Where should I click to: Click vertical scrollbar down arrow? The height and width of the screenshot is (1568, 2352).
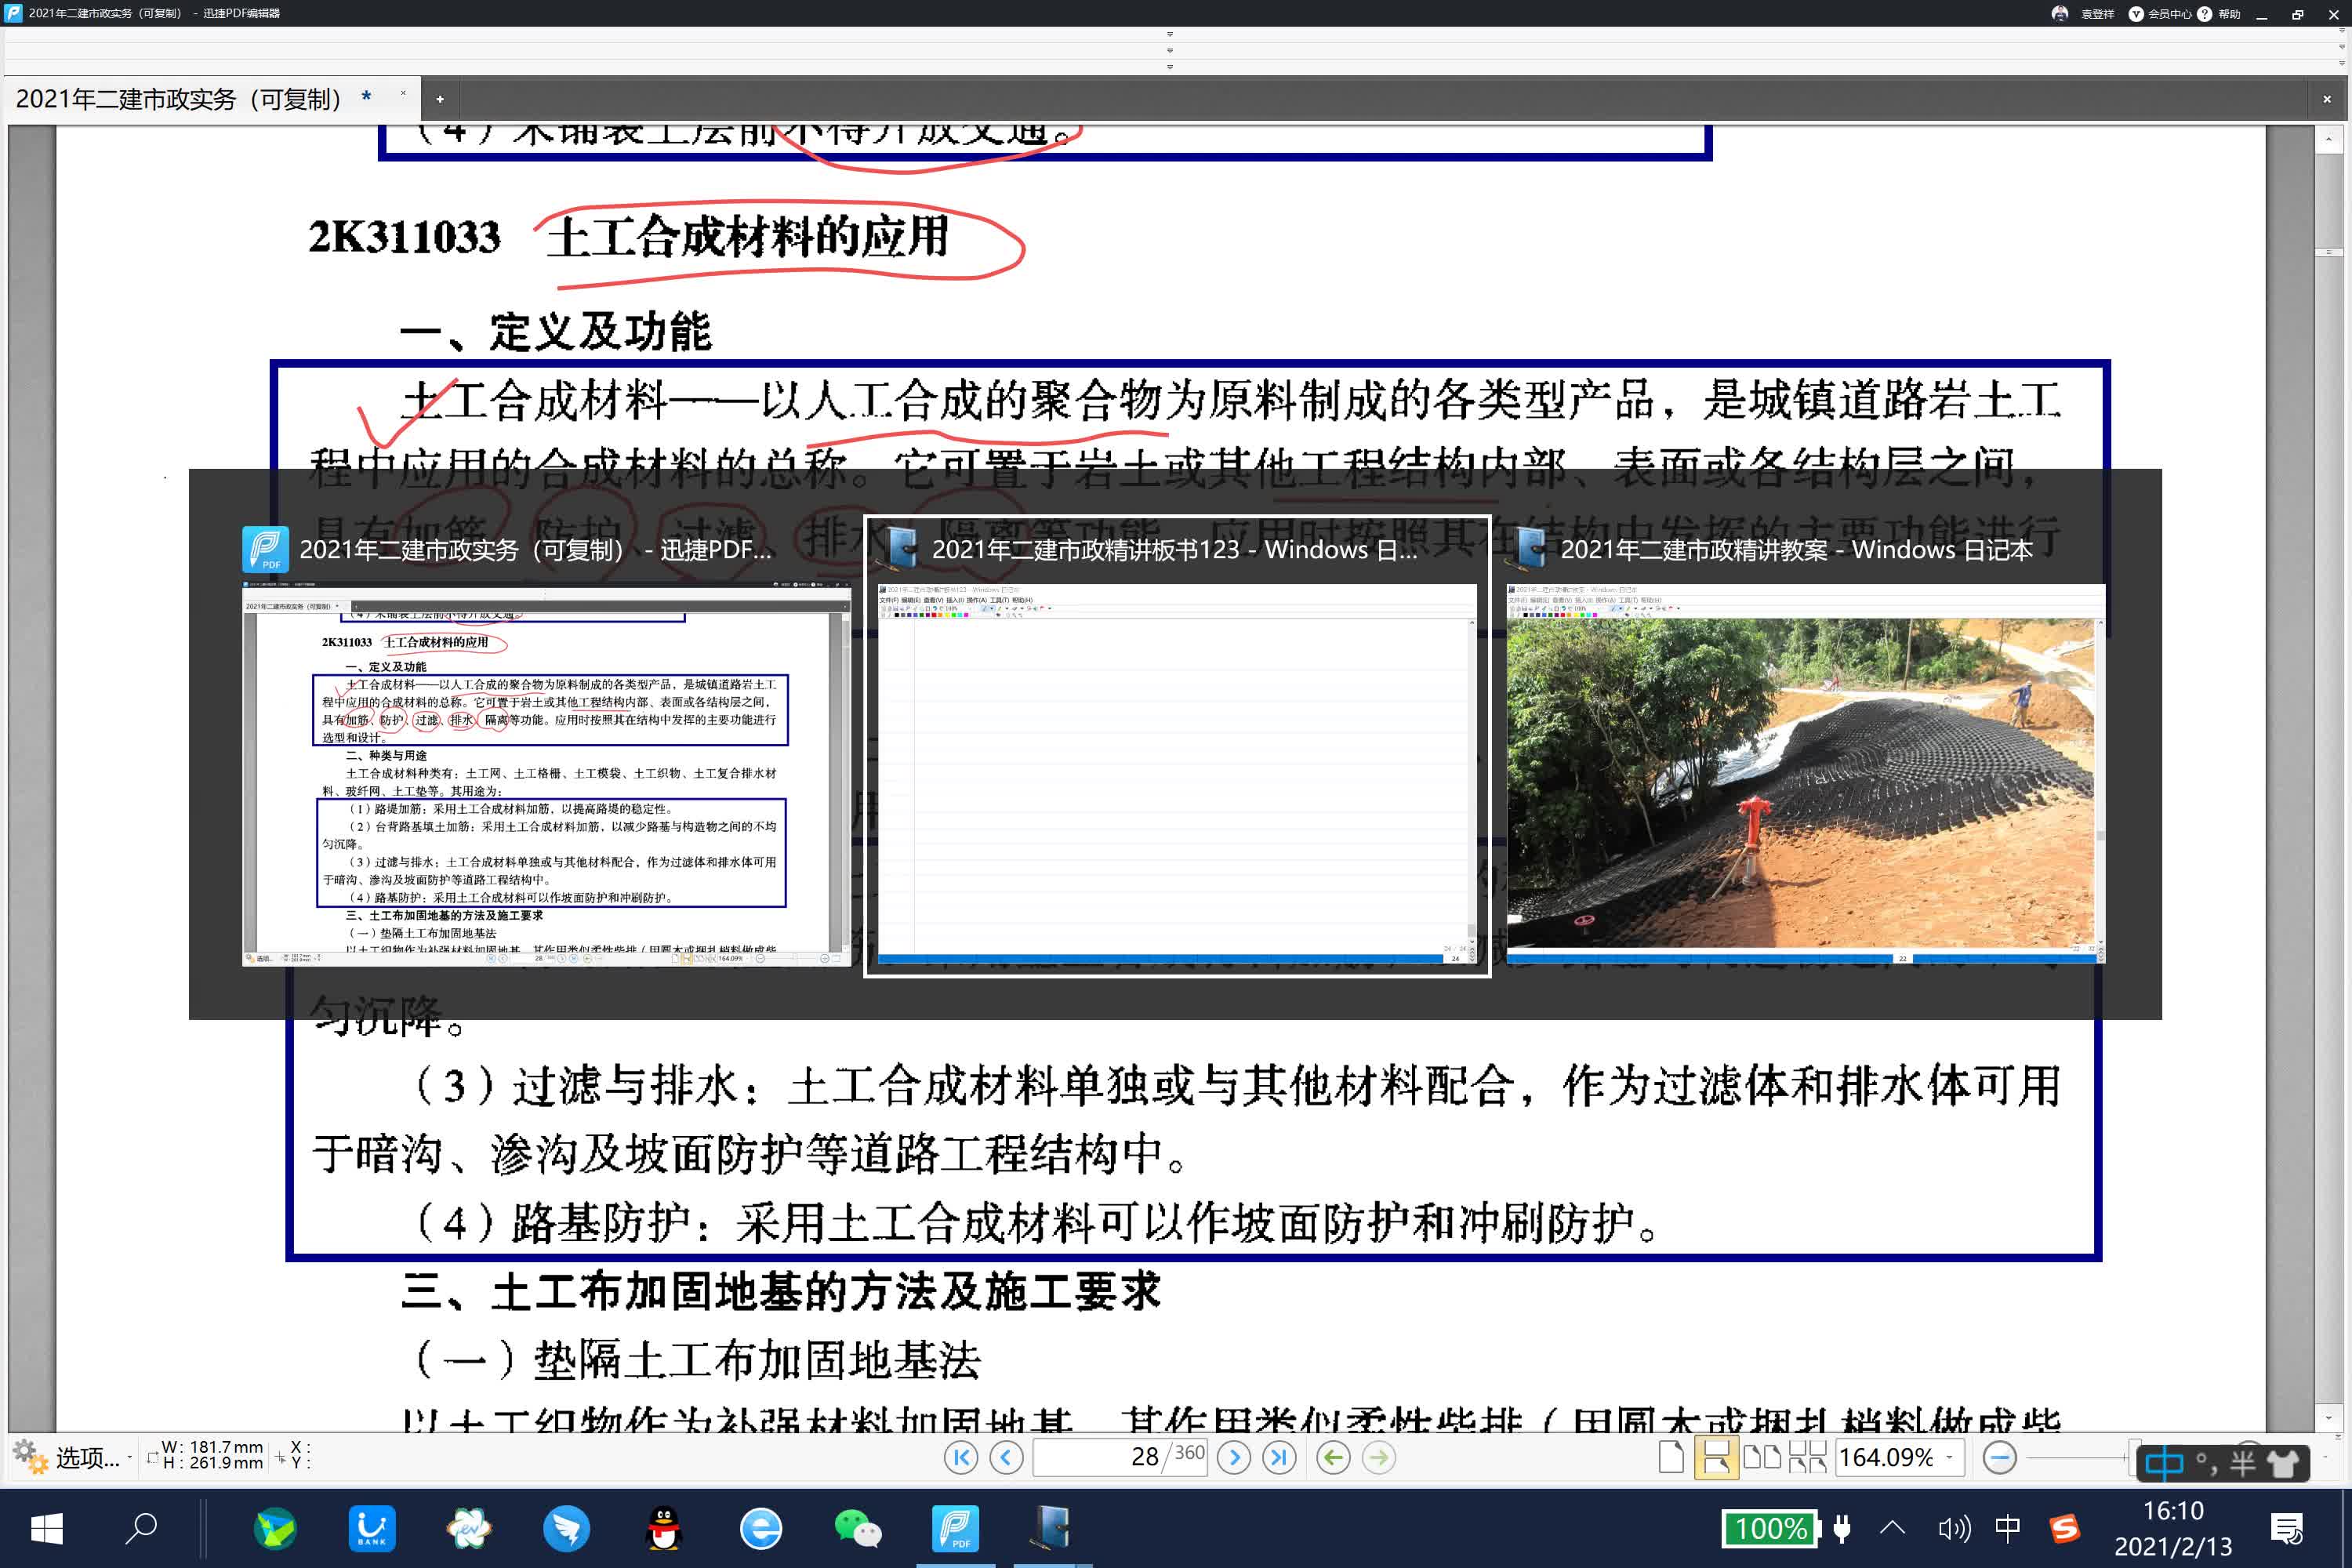point(2329,1417)
